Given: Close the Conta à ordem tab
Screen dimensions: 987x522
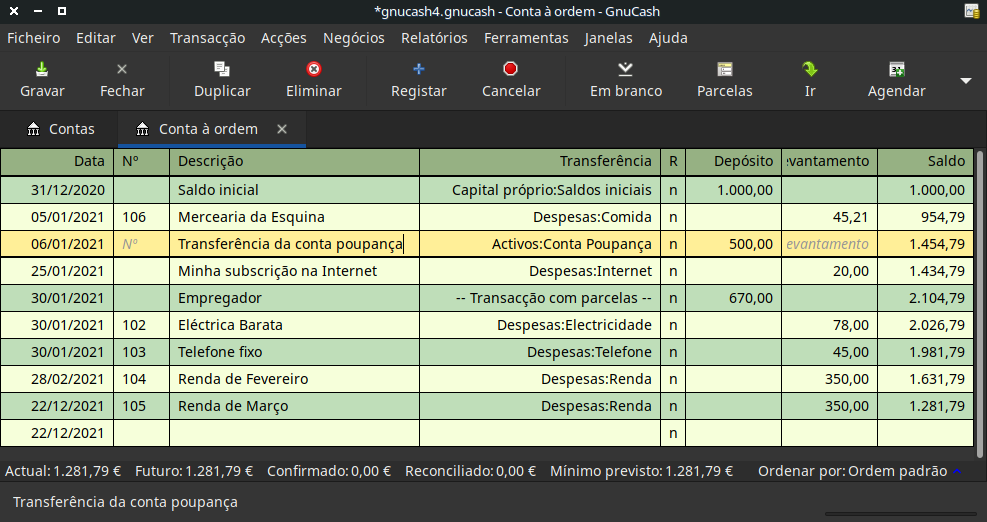Looking at the screenshot, I should (282, 129).
